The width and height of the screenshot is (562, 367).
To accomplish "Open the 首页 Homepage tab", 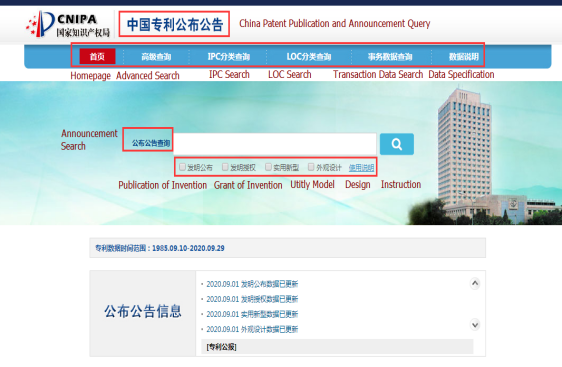I will (x=97, y=57).
